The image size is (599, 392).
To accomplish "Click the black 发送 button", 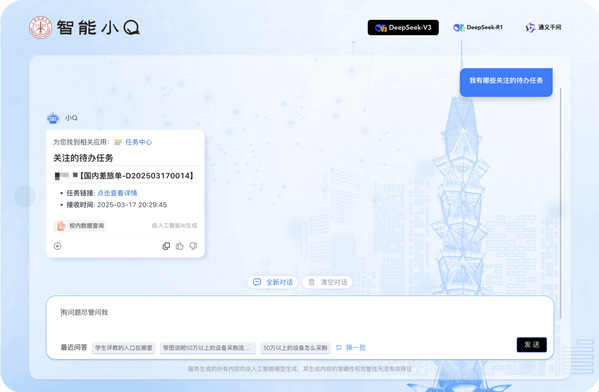I will click(531, 345).
